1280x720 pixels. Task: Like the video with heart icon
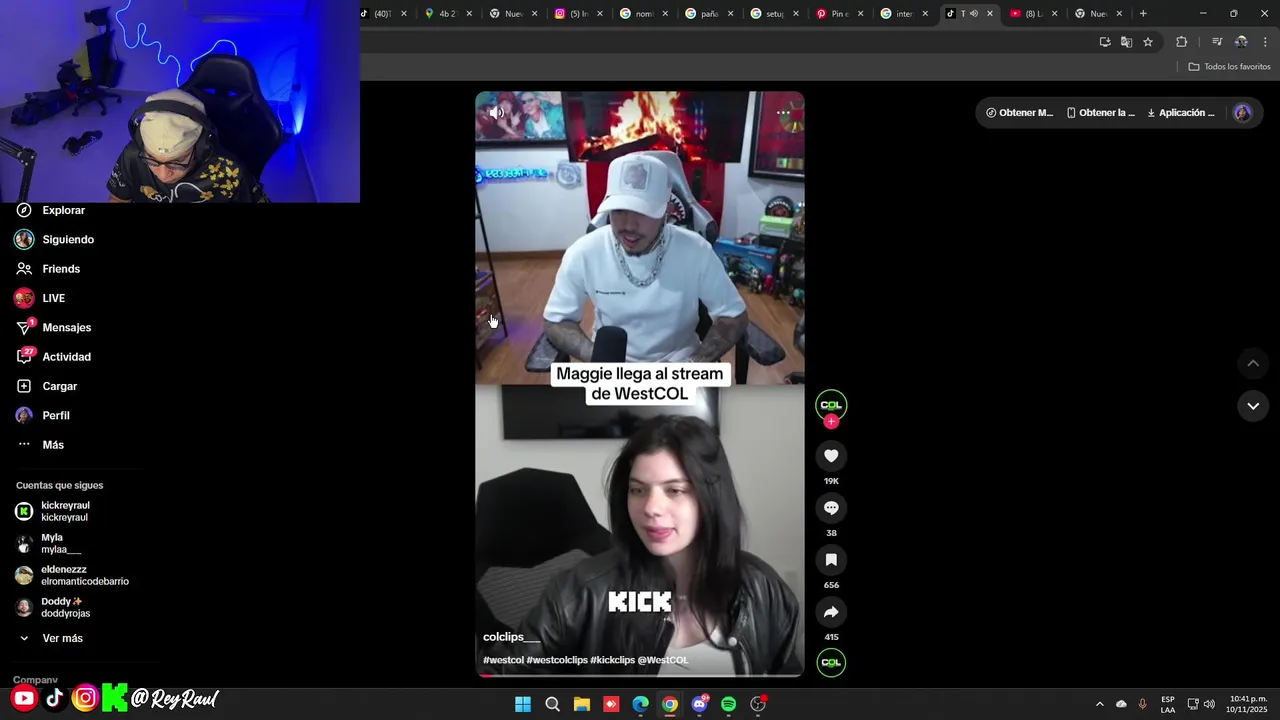coord(831,456)
